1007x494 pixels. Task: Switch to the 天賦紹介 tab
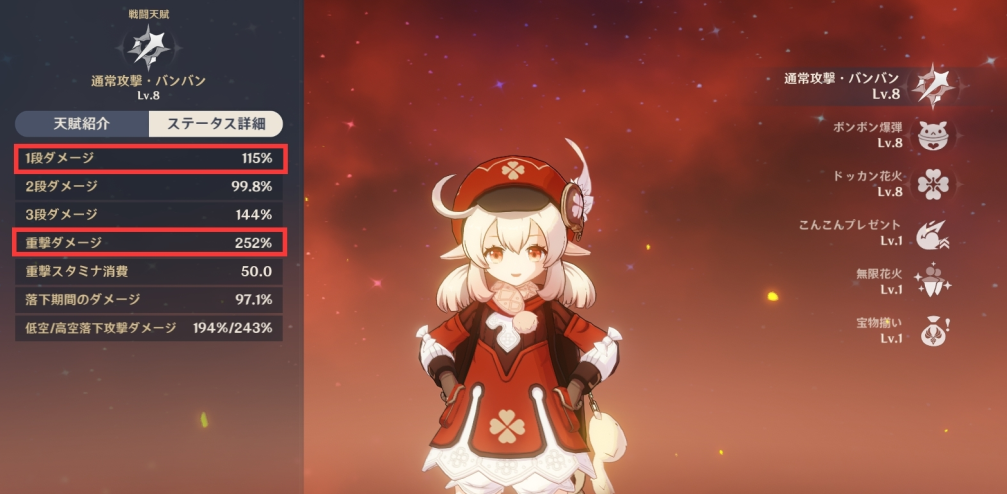coord(82,124)
